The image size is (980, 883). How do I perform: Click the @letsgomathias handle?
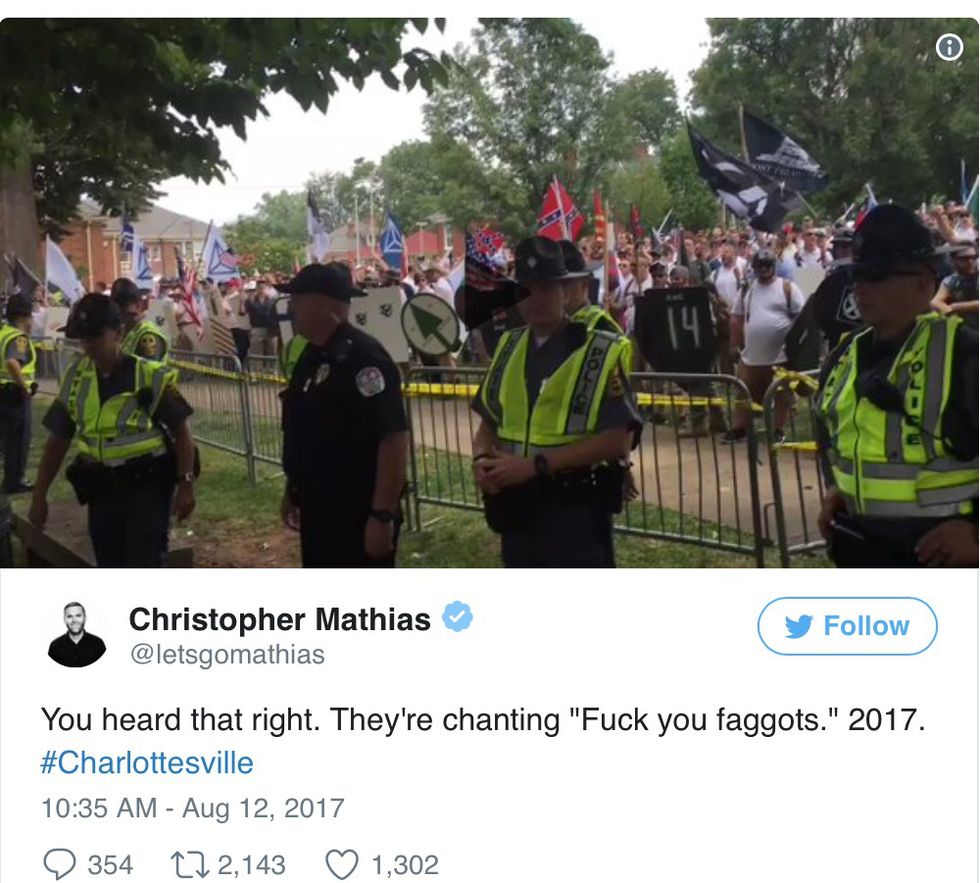pyautogui.click(x=227, y=654)
